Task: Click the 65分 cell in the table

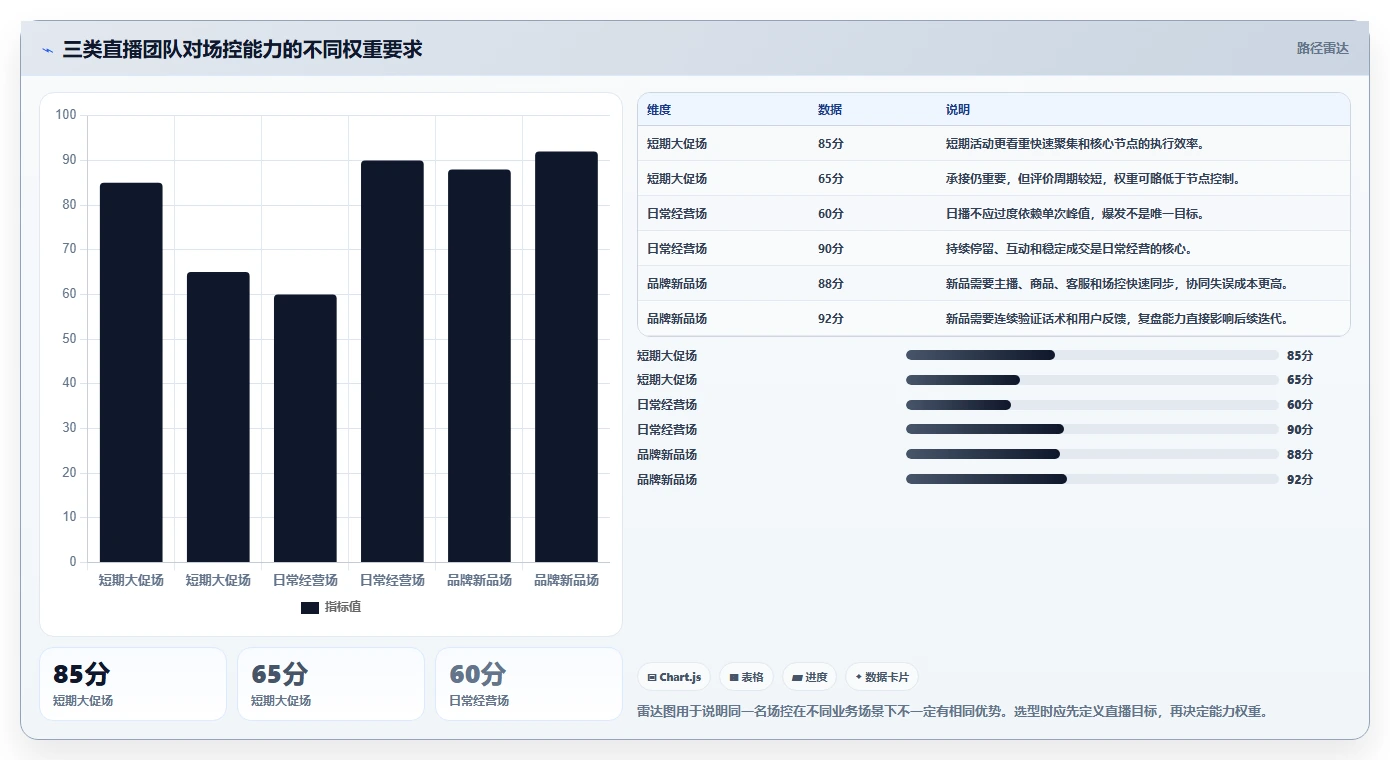Action: pos(831,179)
